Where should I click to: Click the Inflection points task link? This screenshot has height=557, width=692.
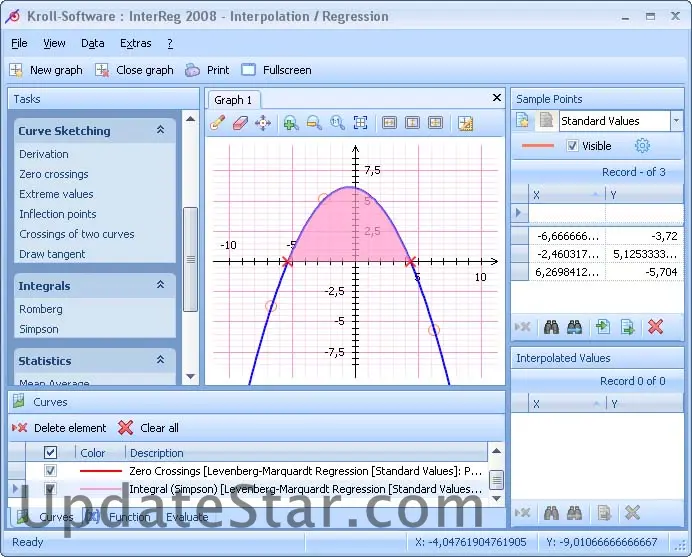(x=58, y=214)
